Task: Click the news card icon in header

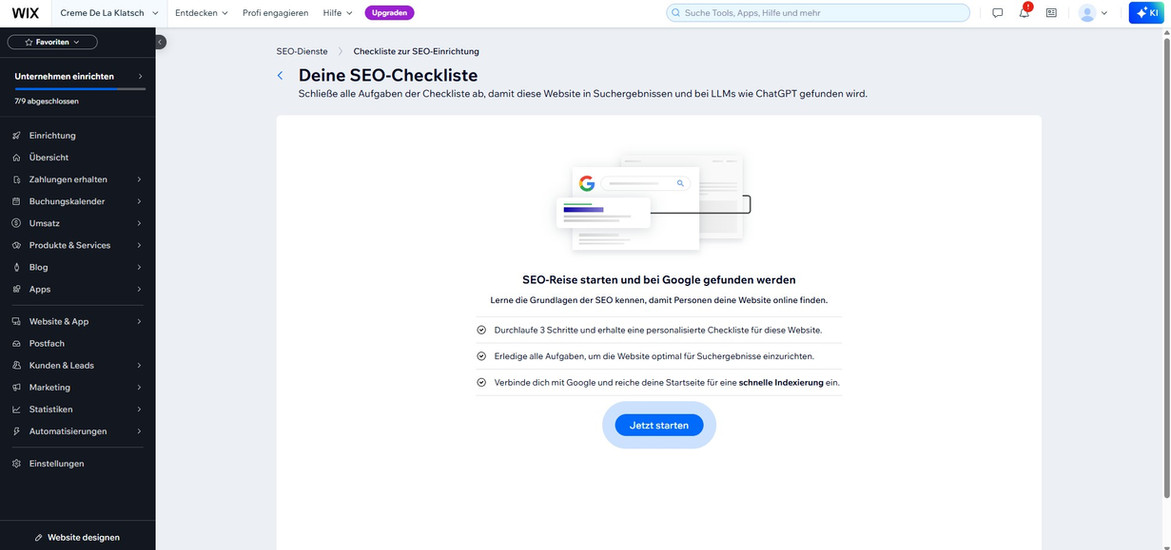Action: (x=1051, y=13)
